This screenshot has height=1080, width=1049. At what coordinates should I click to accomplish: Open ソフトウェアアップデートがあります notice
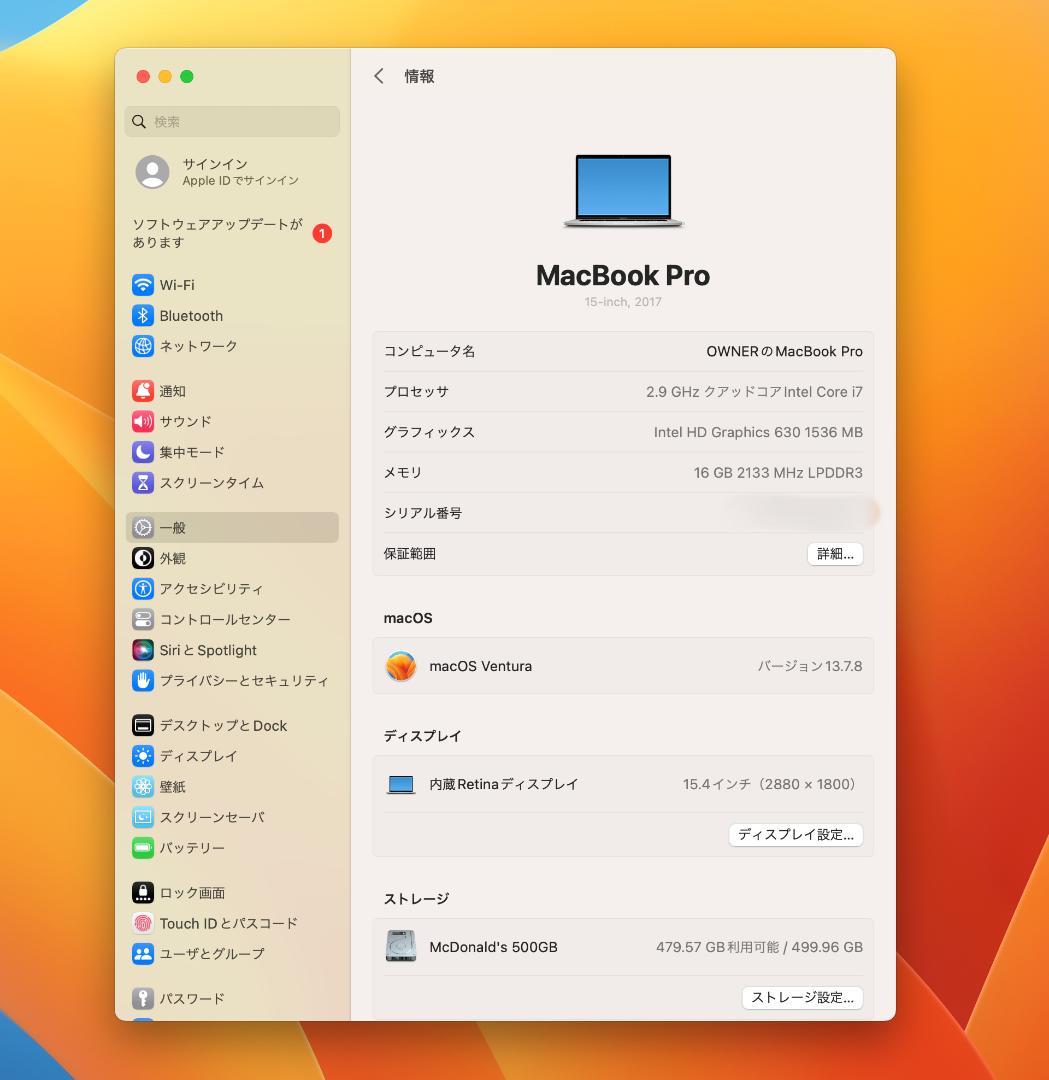click(218, 233)
